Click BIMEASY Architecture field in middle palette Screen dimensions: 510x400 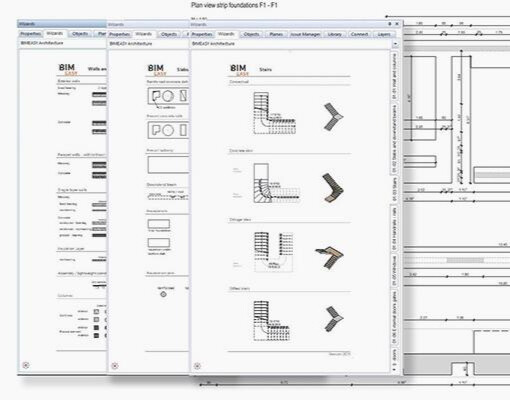149,44
